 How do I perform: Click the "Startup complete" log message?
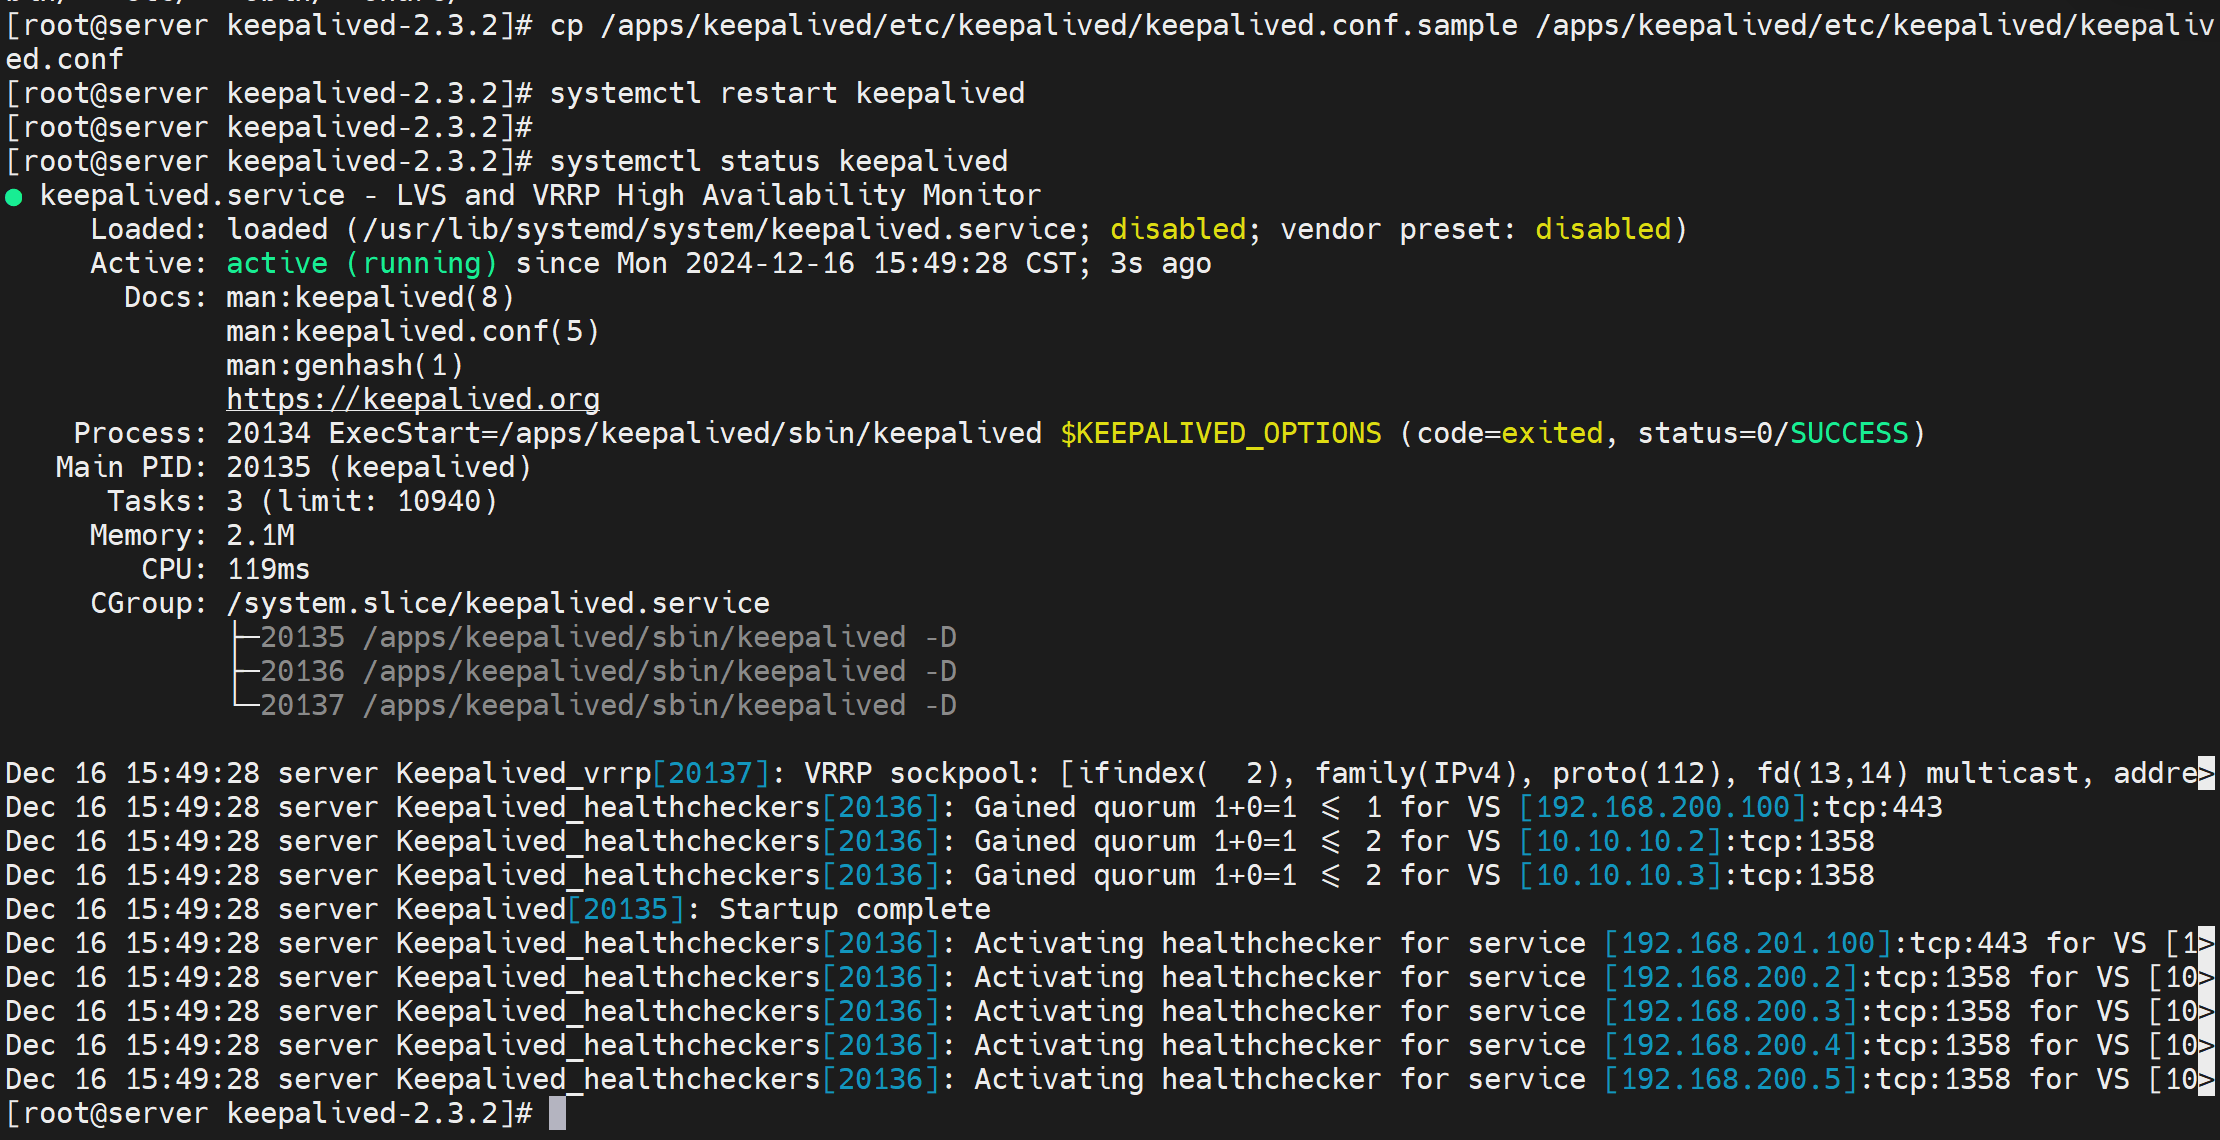[855, 909]
